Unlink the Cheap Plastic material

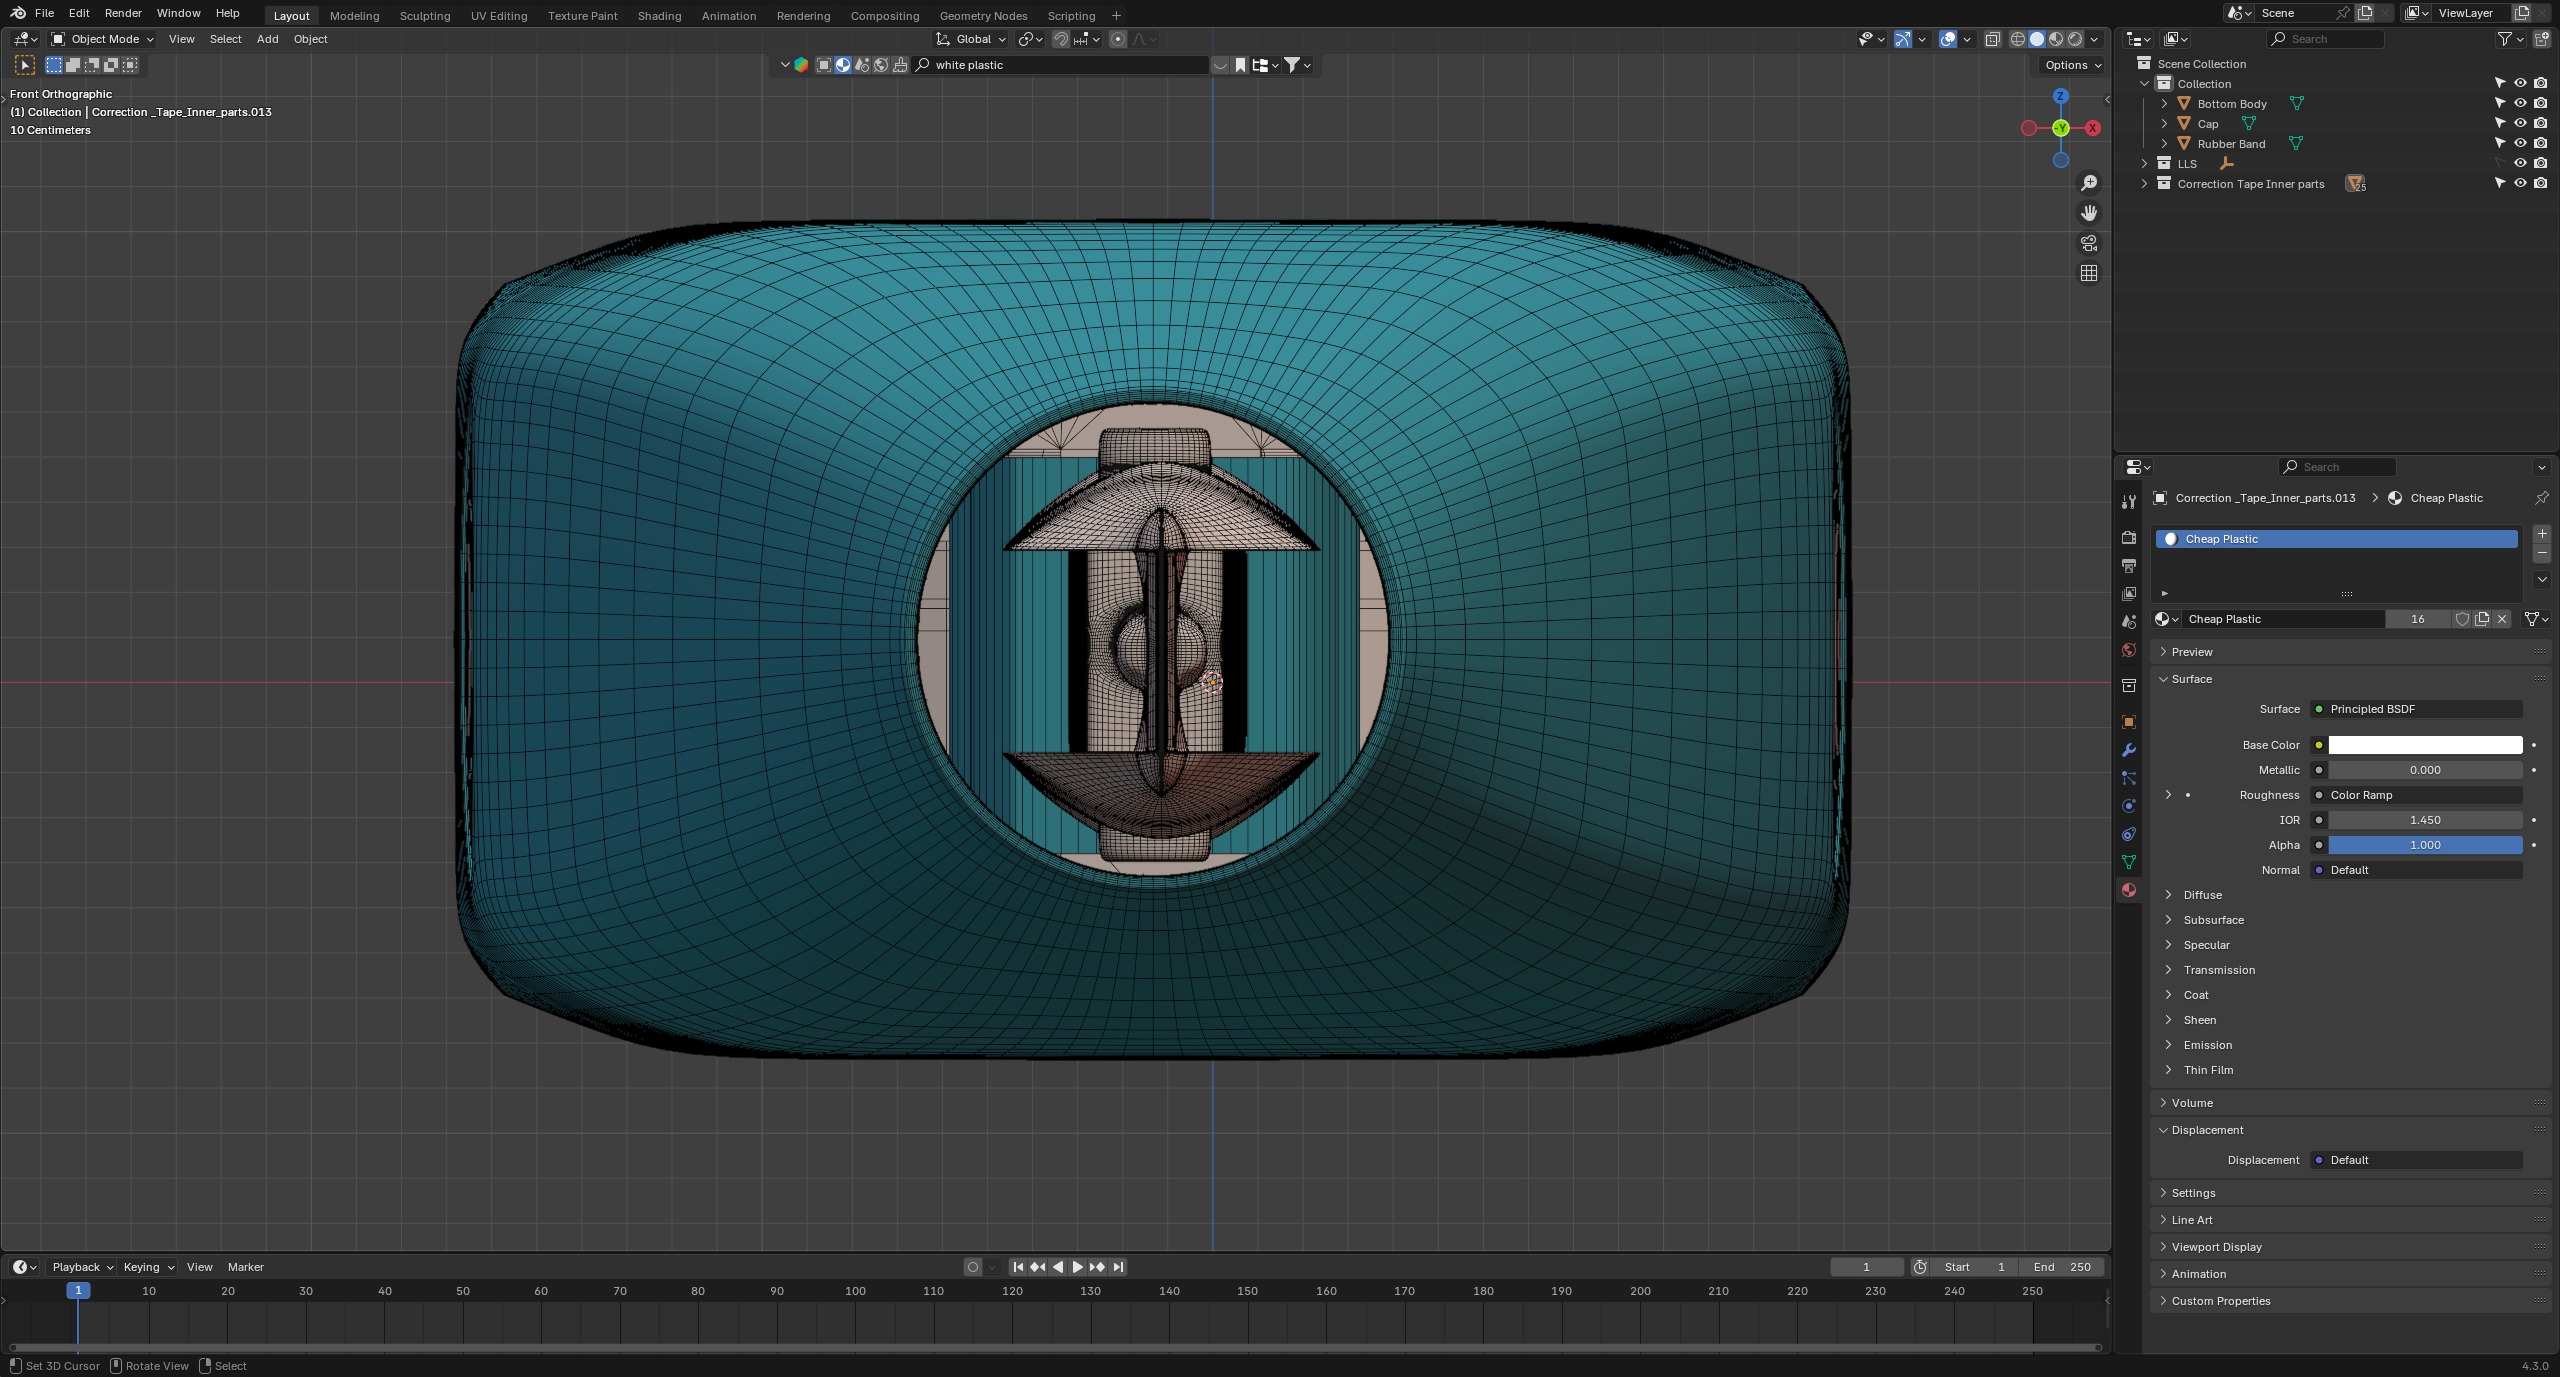[x=2502, y=619]
